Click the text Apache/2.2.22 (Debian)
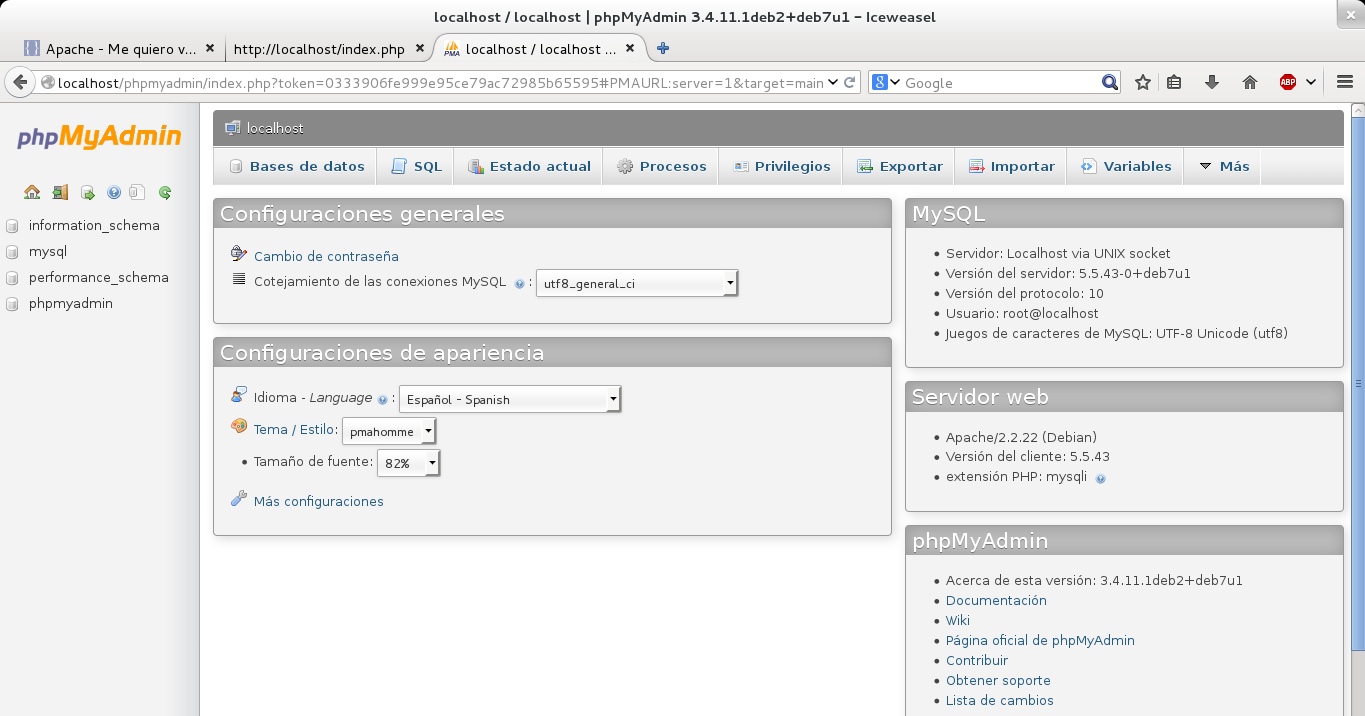The width and height of the screenshot is (1365, 716). click(1021, 438)
